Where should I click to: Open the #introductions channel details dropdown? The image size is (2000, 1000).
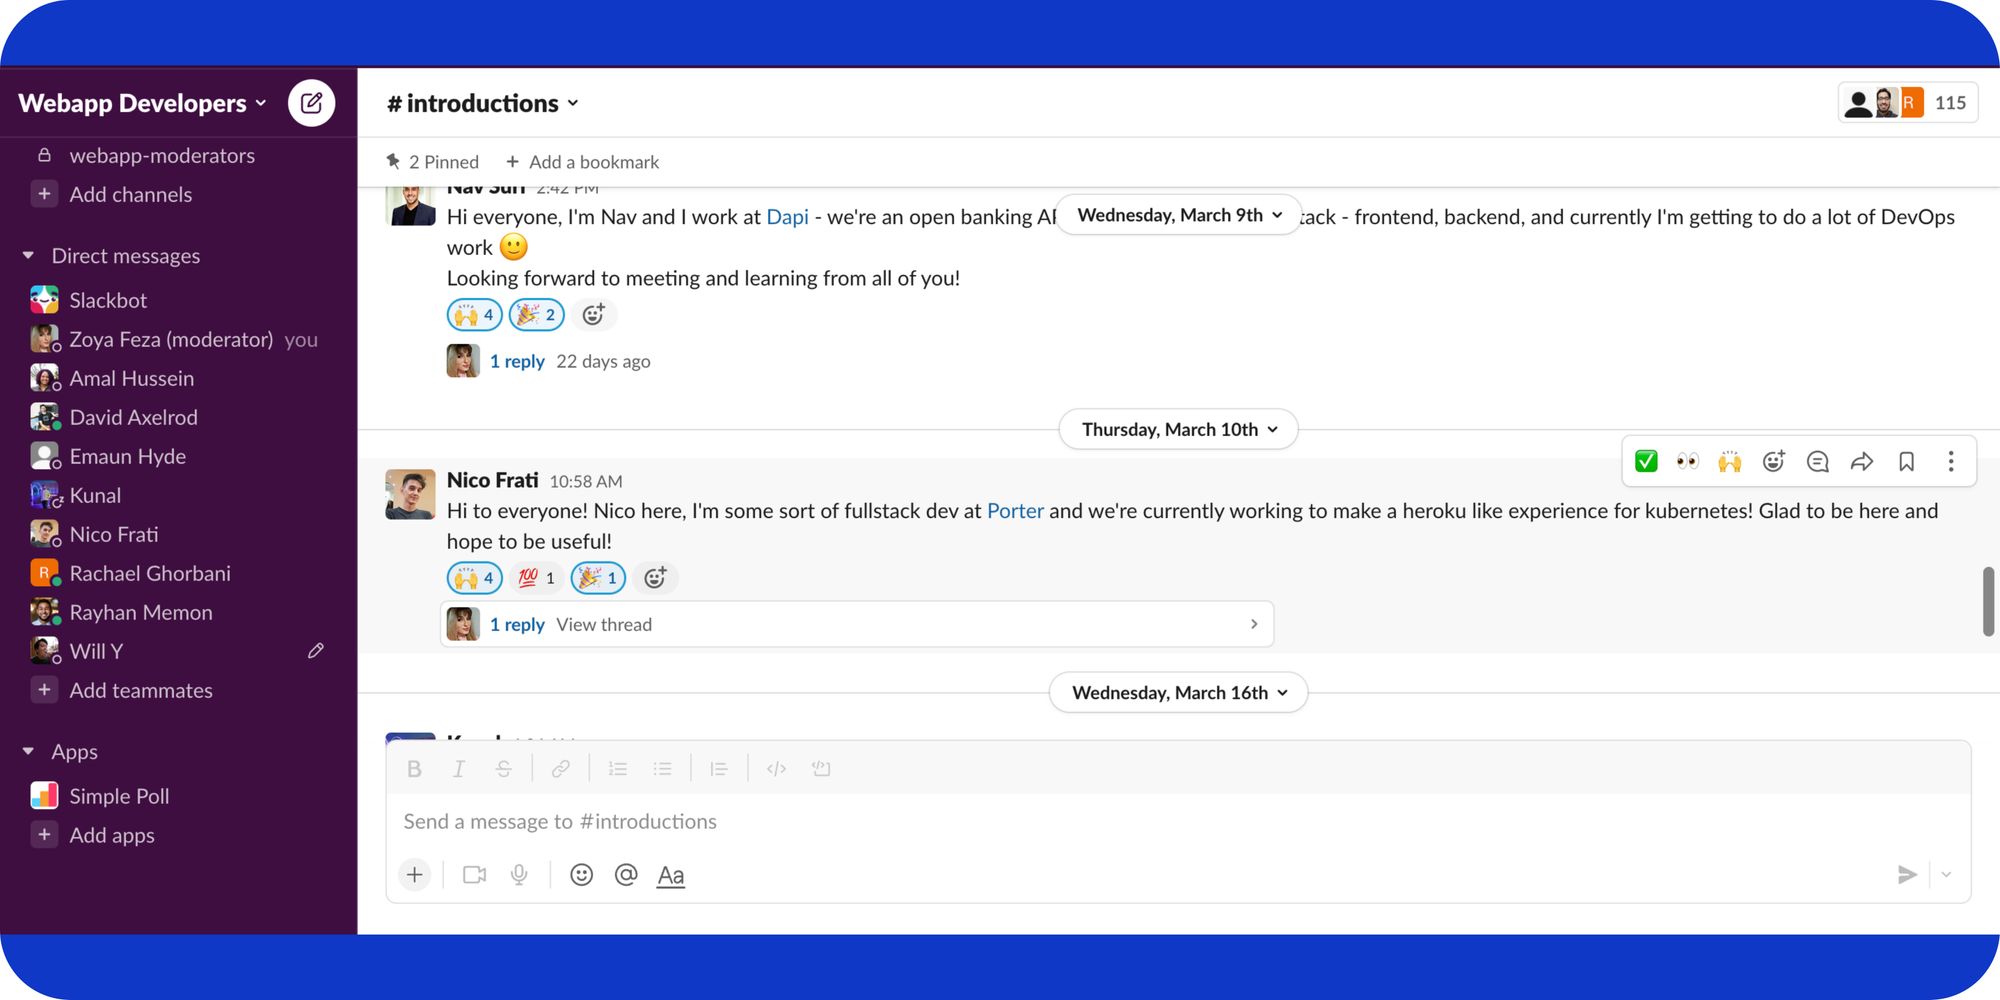click(x=483, y=103)
